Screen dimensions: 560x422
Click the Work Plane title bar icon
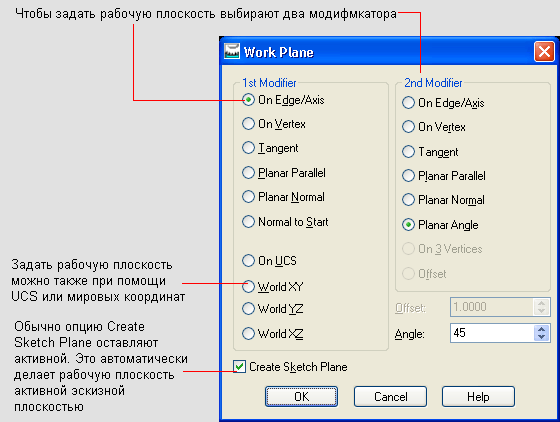[232, 51]
